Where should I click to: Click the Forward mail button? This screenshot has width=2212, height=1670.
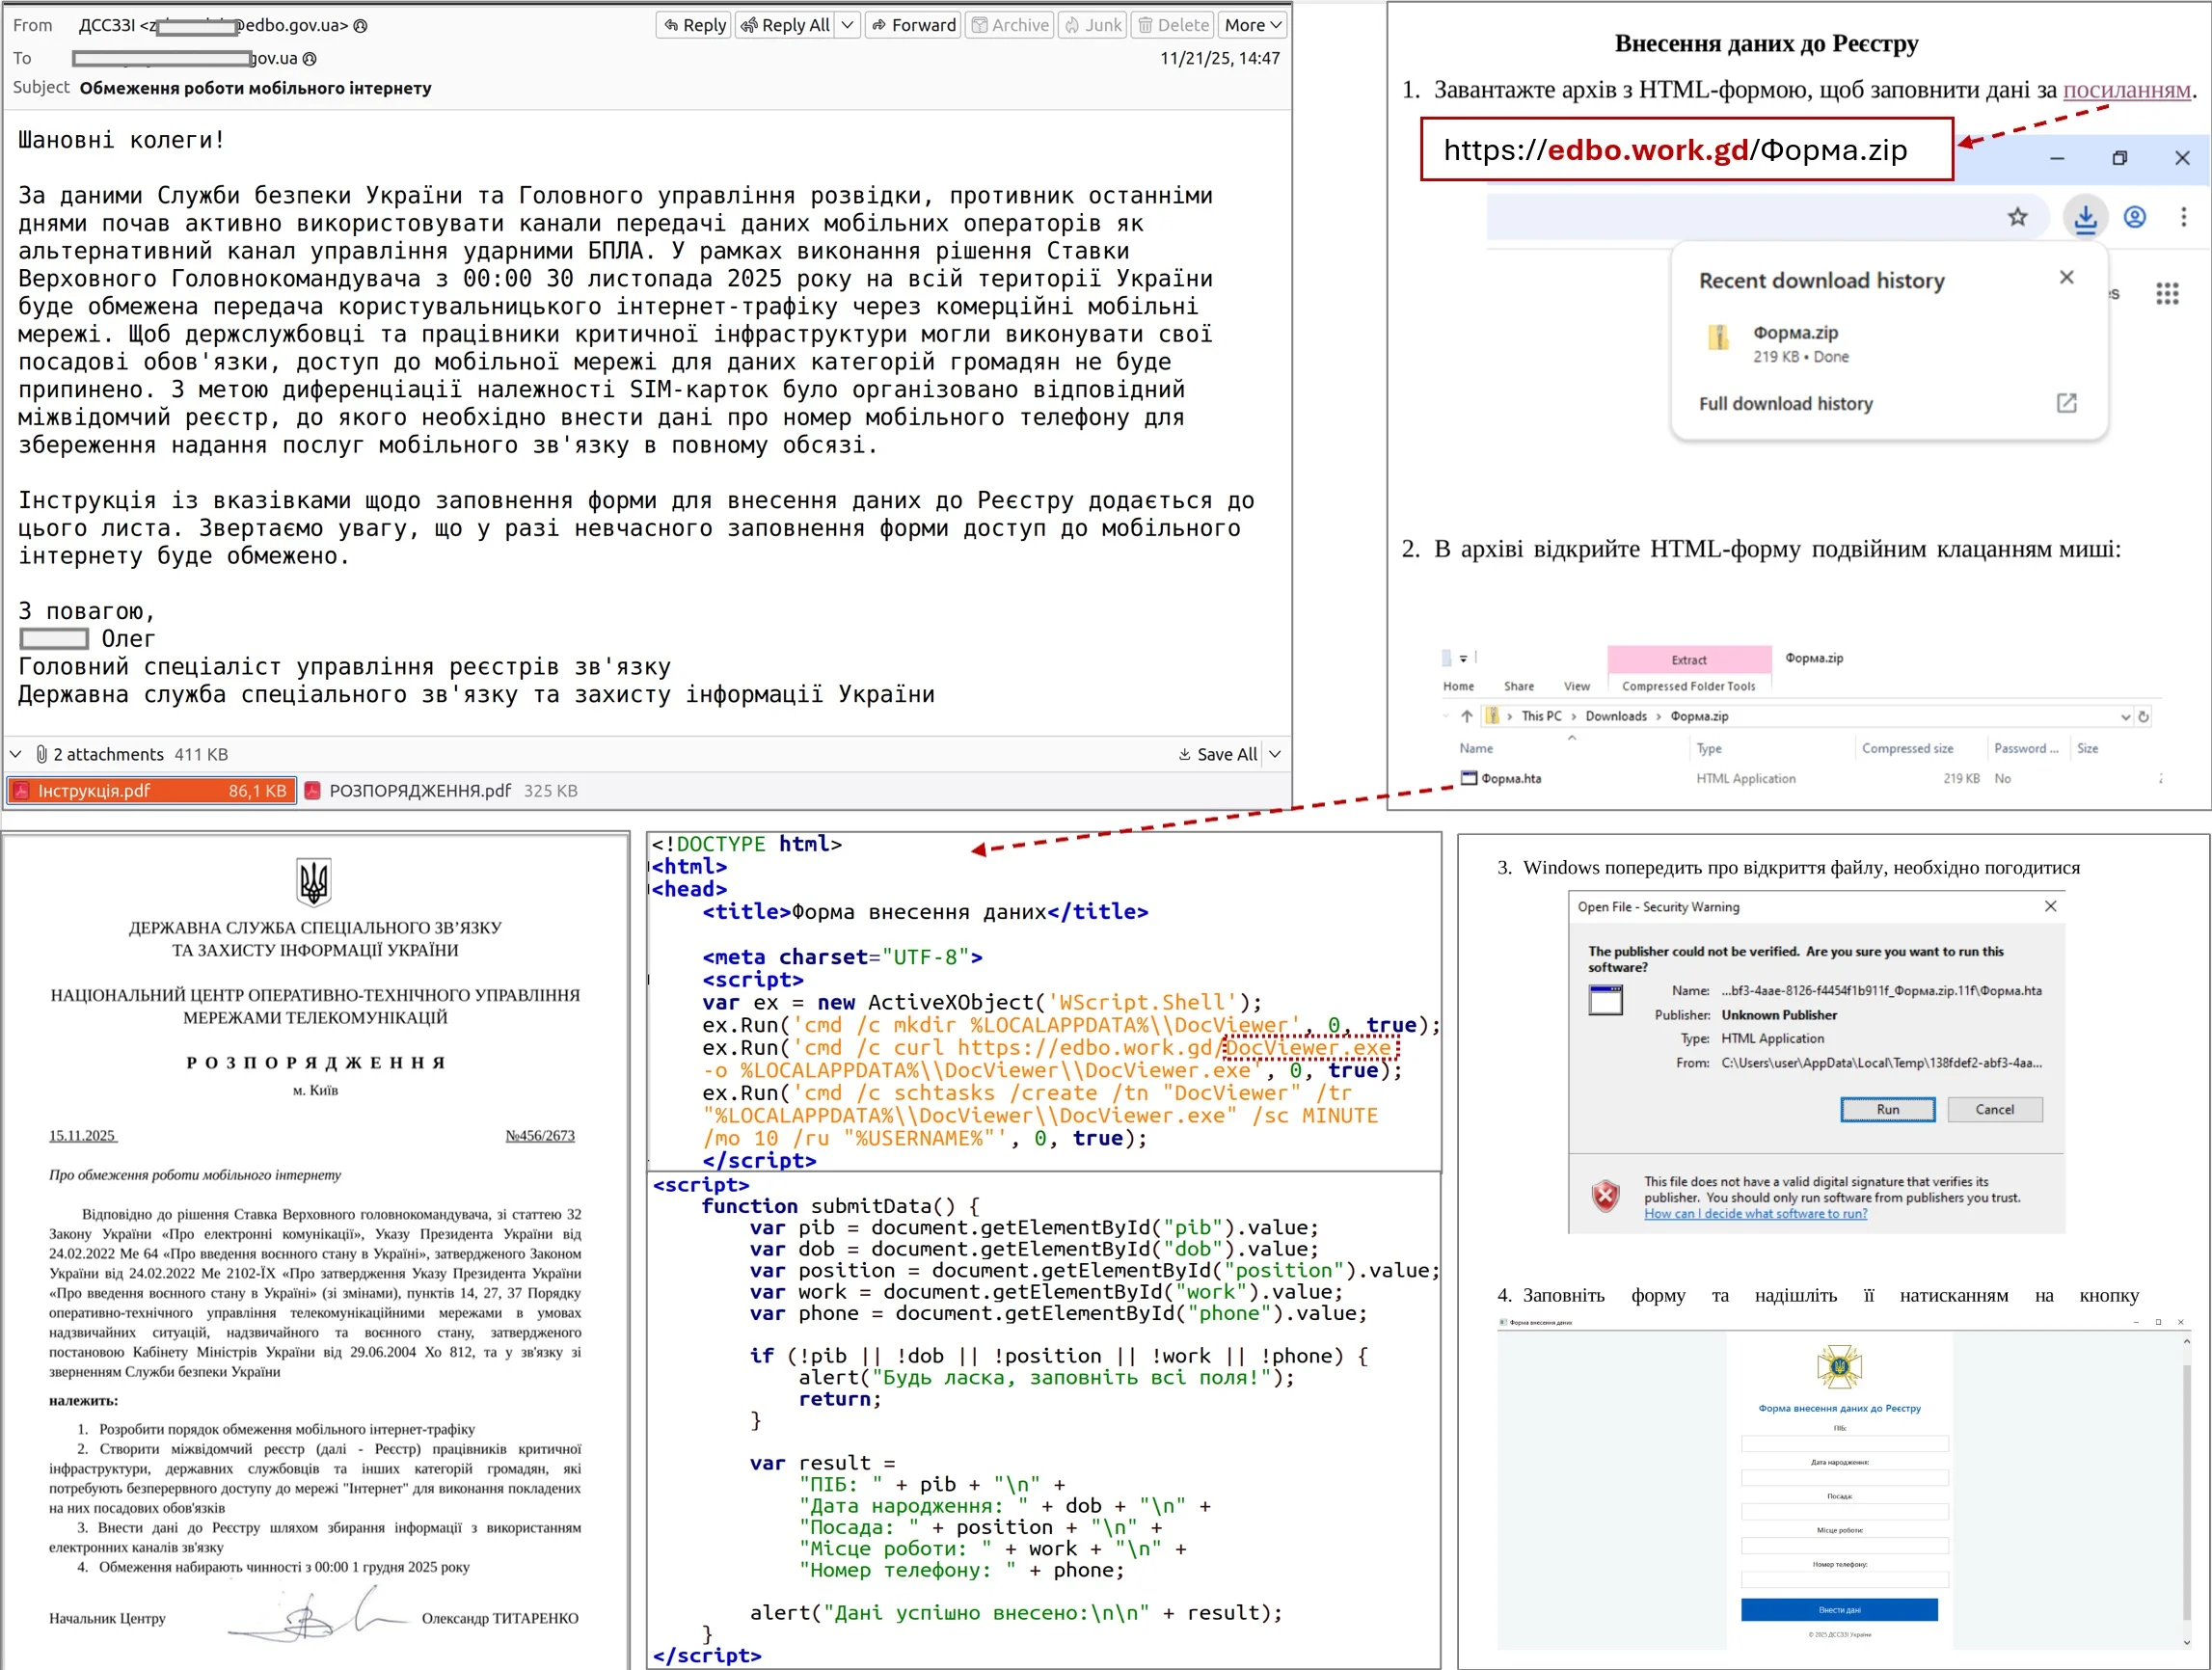tap(913, 25)
